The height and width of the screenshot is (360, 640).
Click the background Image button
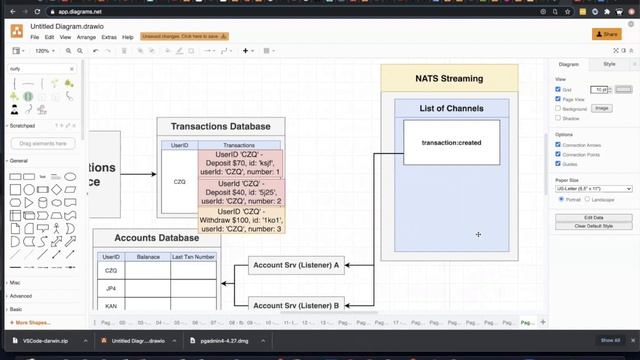tap(602, 108)
